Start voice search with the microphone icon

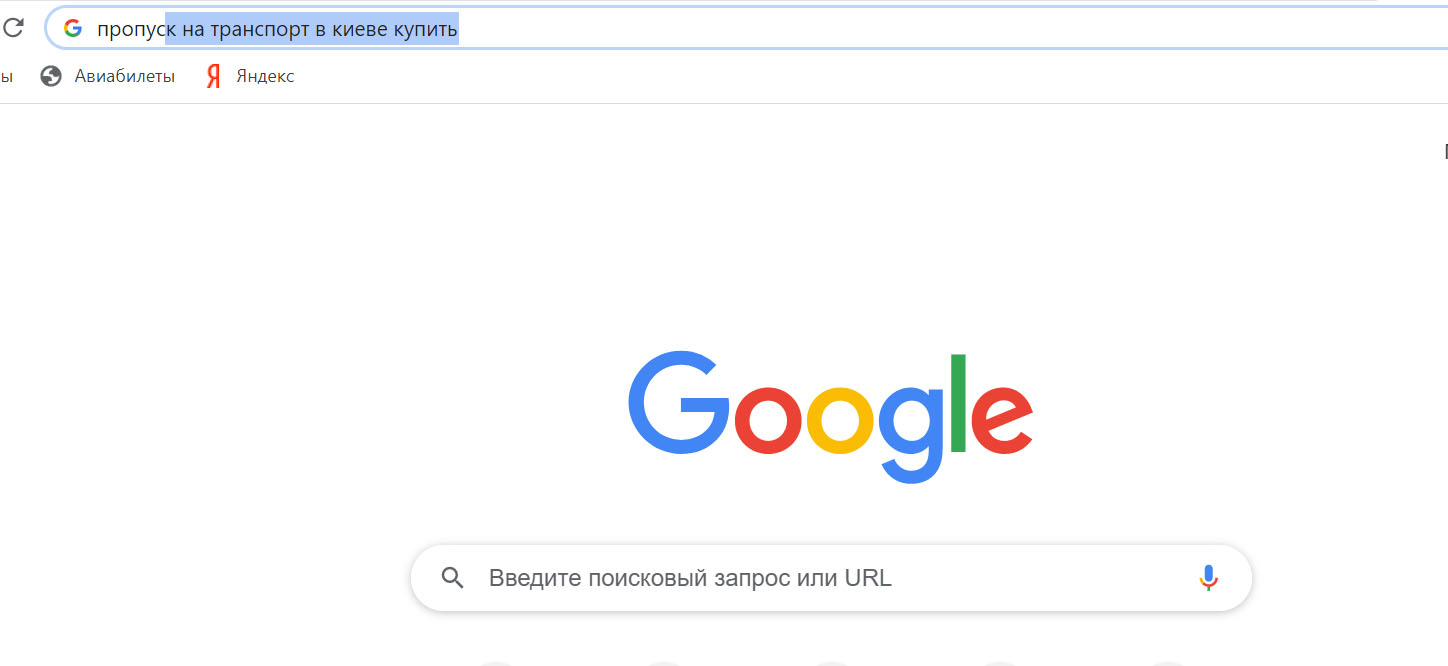pos(1208,578)
